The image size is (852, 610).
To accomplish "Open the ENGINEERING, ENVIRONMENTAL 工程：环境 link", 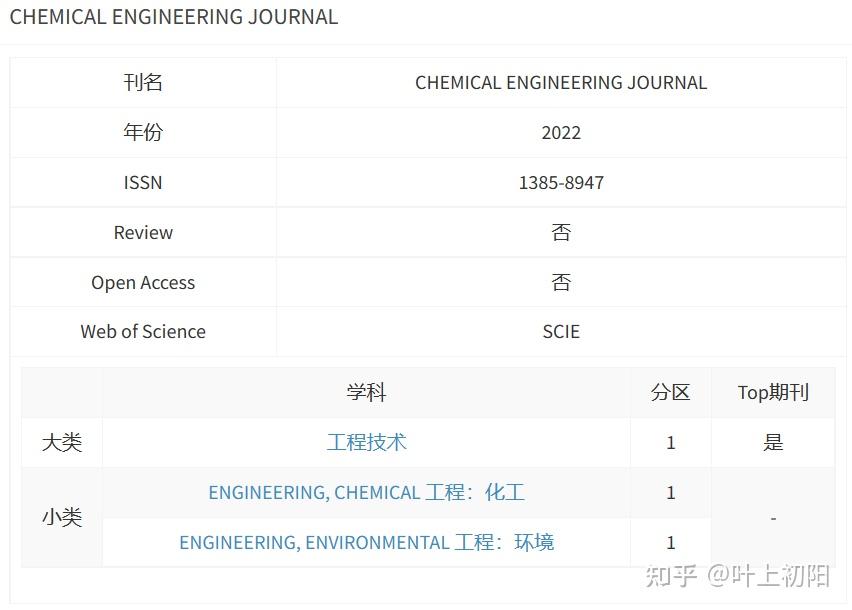I will pyautogui.click(x=367, y=542).
